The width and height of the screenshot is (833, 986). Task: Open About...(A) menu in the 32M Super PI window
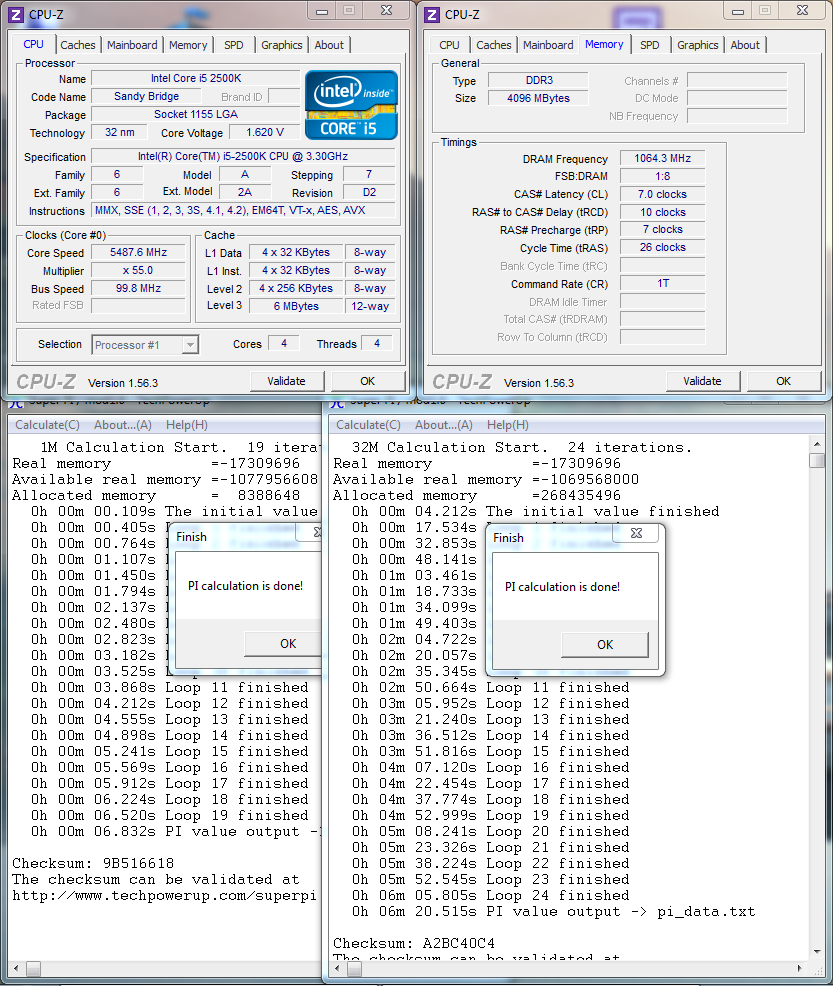pos(444,425)
